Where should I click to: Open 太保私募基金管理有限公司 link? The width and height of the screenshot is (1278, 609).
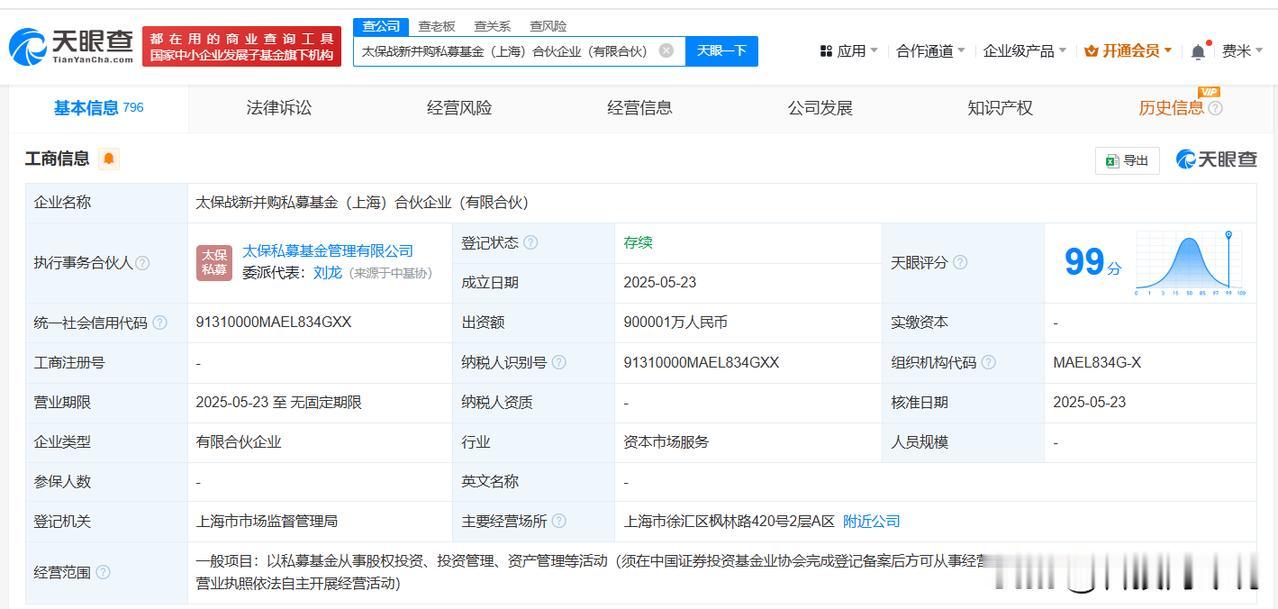[328, 251]
